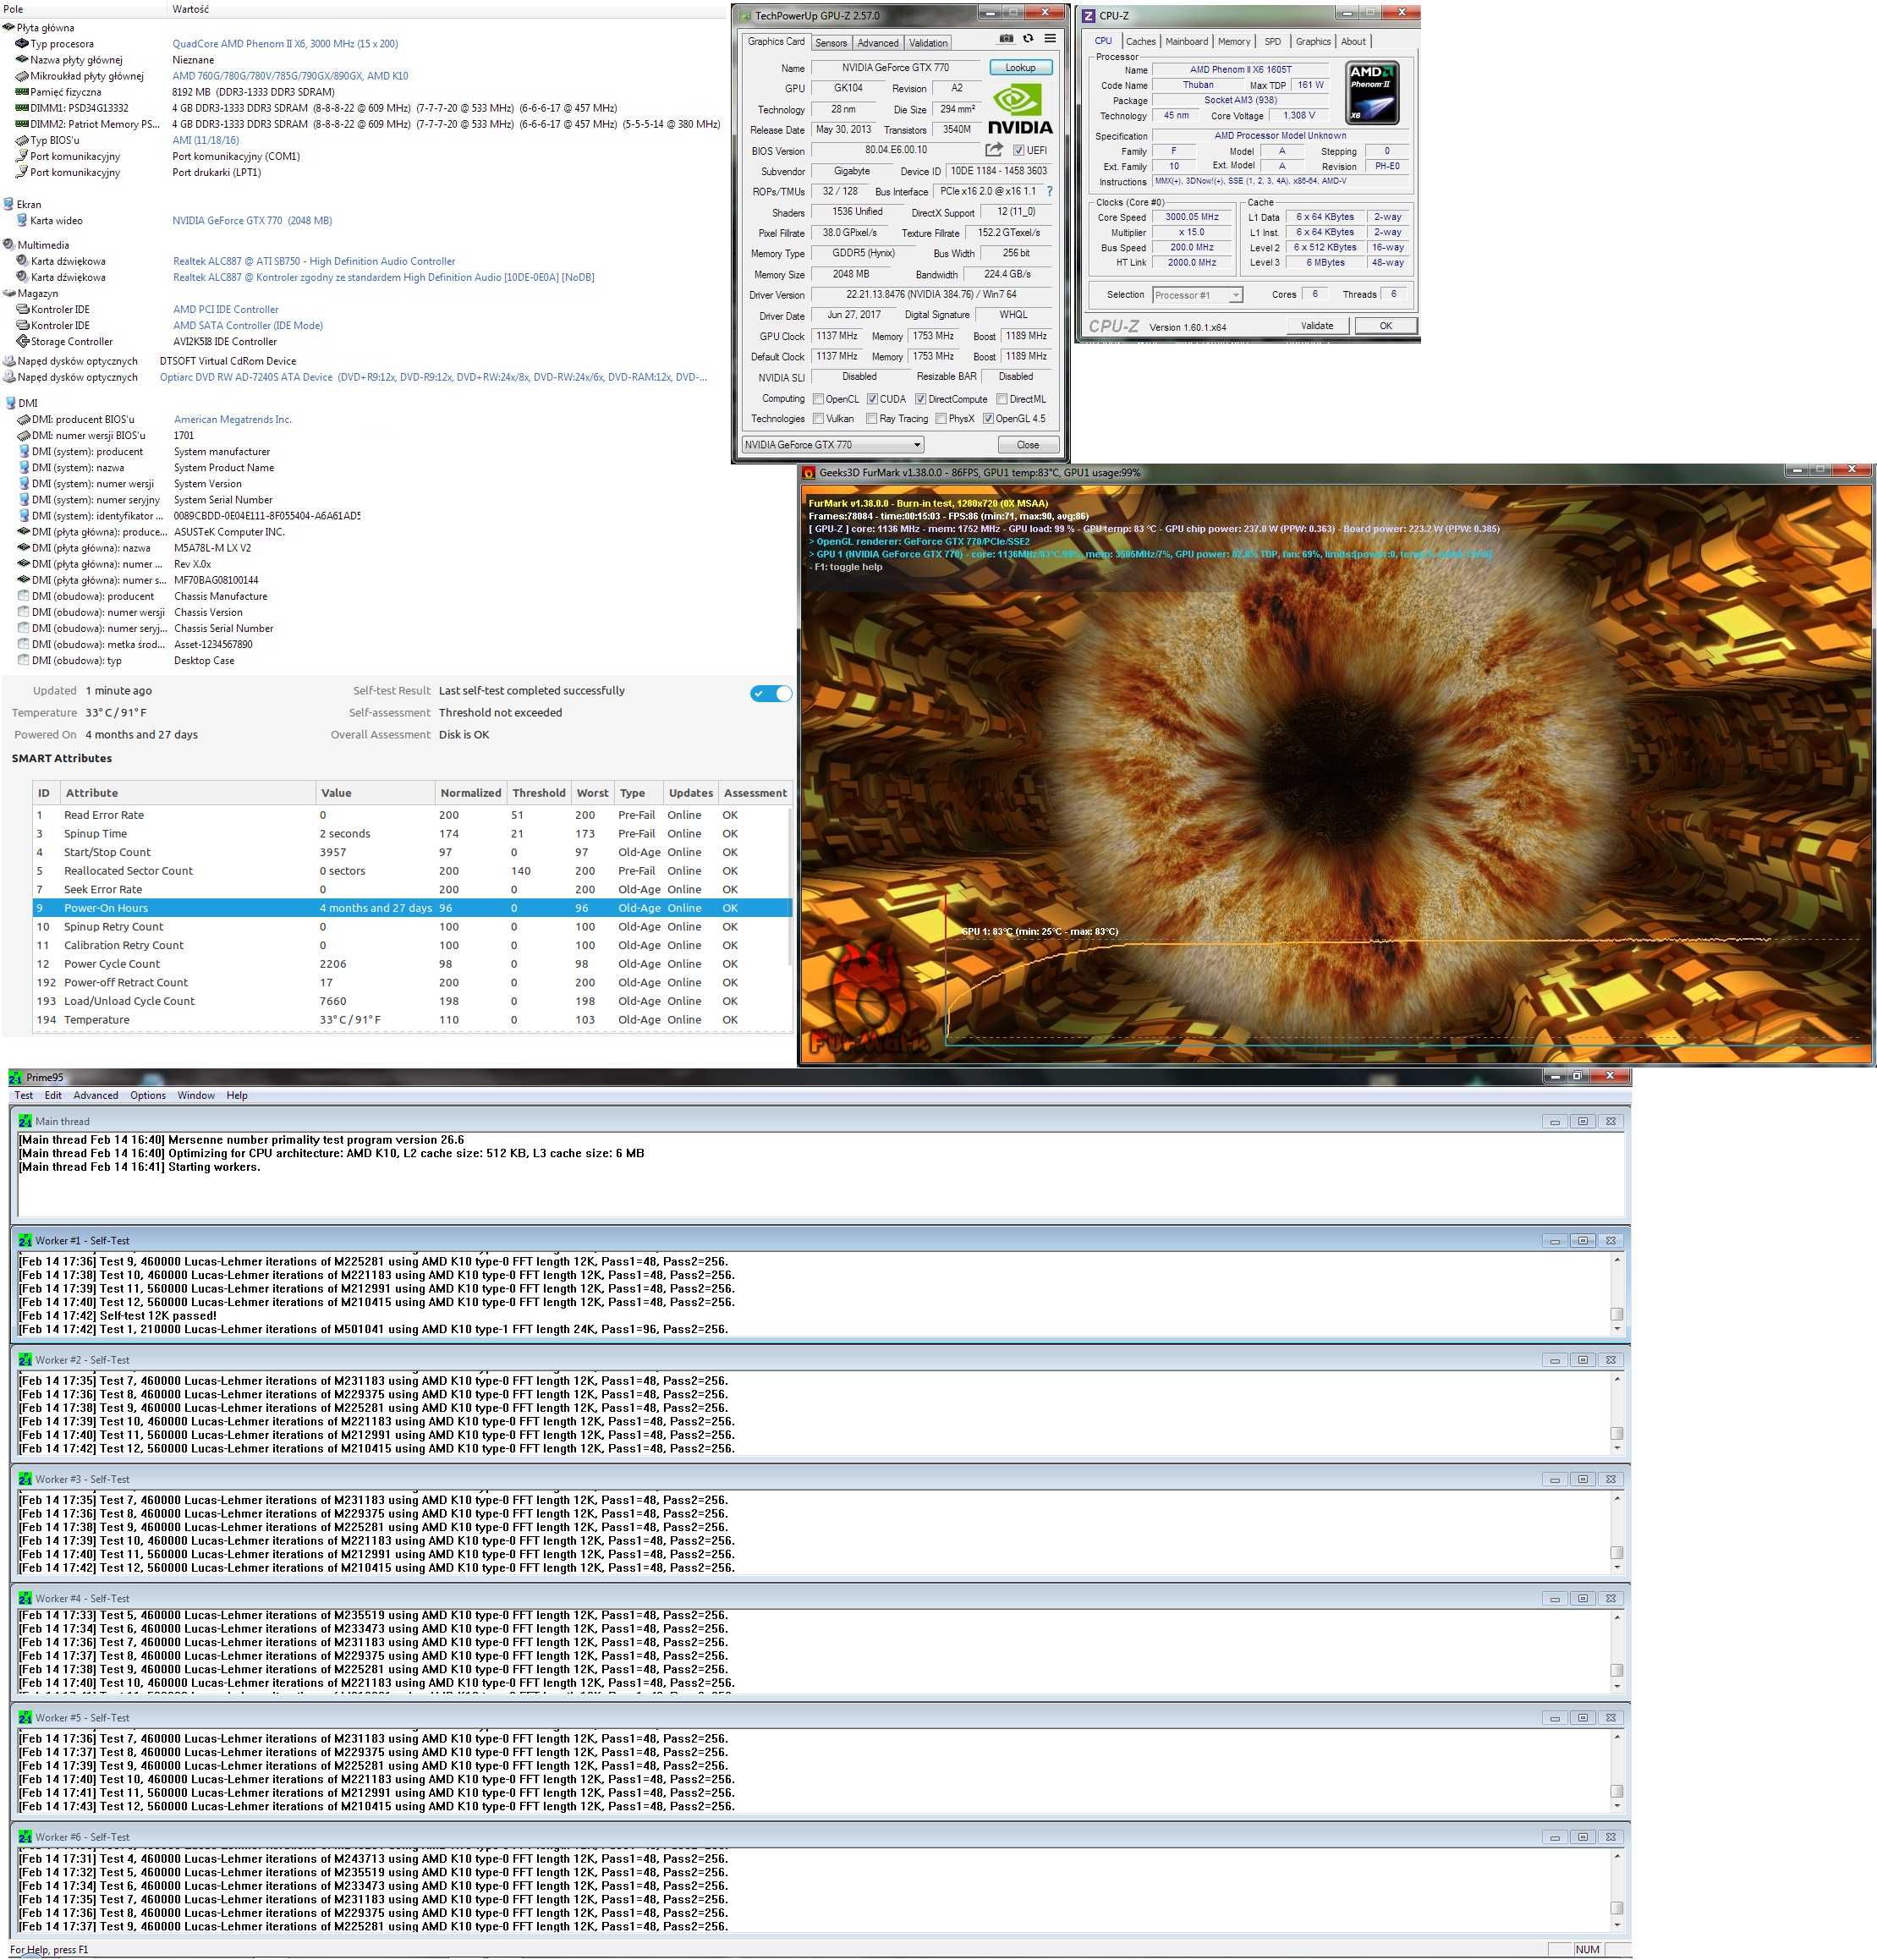
Task: Open the NVIDIA GeForce GTX 770 (2048 MB) link
Action: click(x=252, y=221)
